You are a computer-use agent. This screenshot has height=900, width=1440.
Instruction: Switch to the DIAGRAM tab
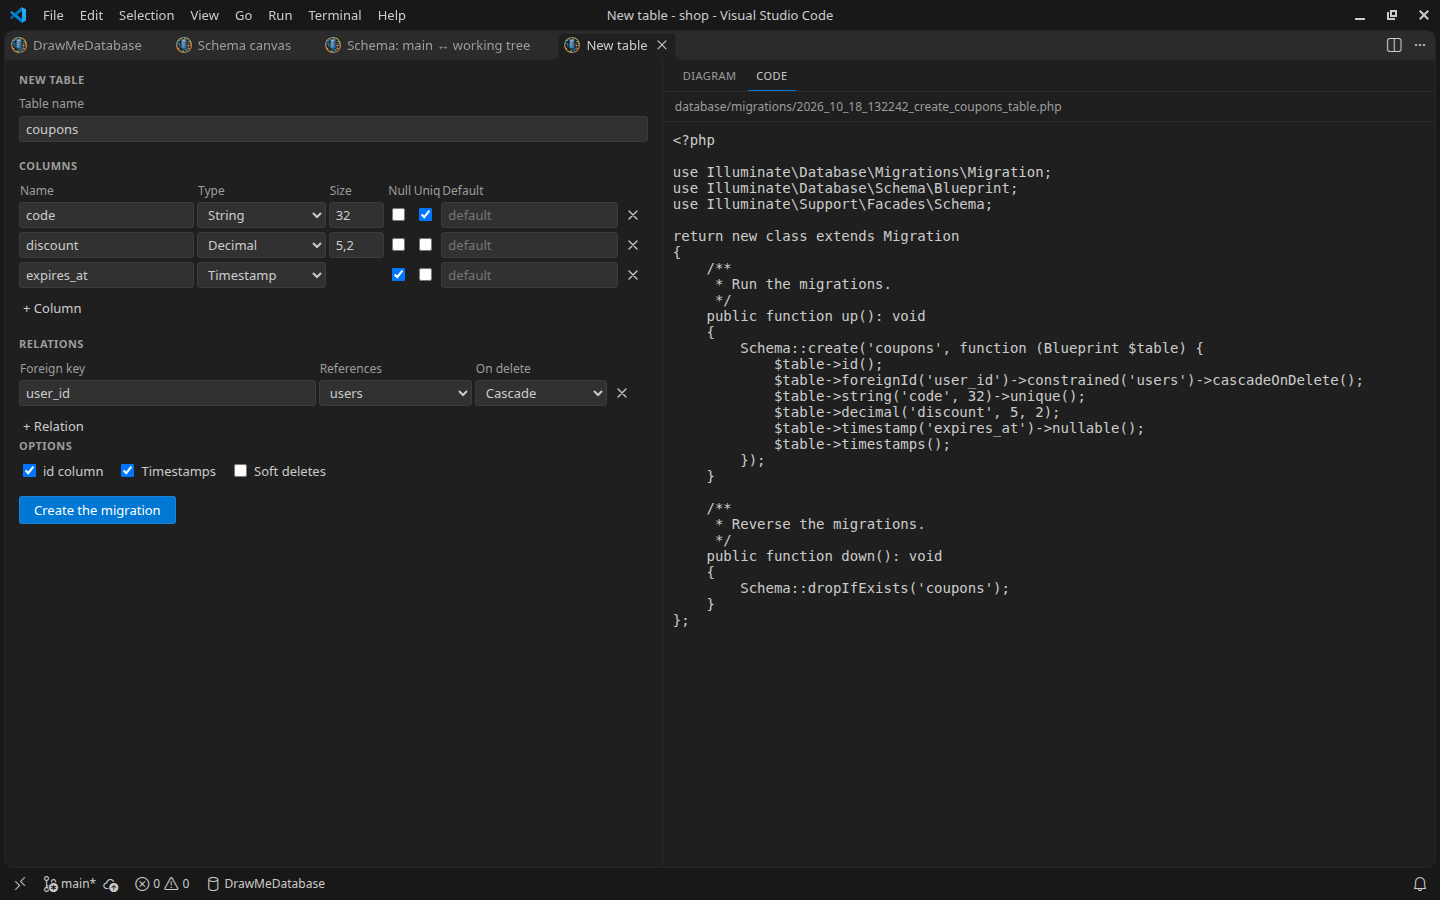point(709,76)
